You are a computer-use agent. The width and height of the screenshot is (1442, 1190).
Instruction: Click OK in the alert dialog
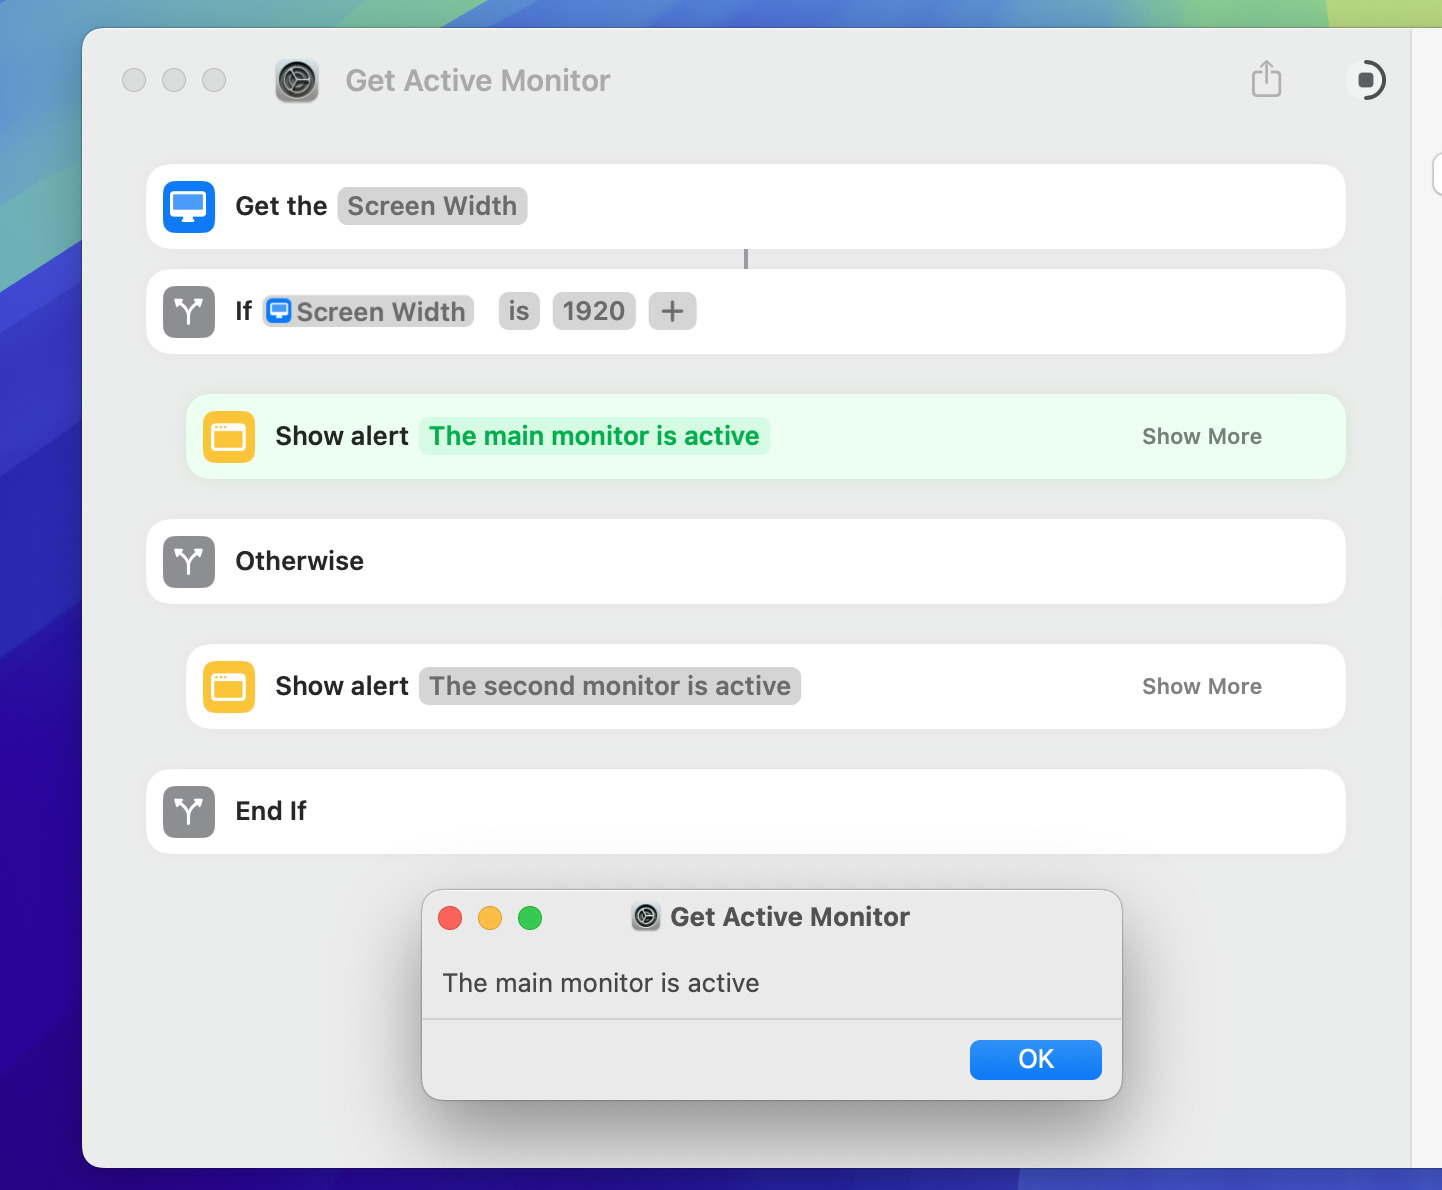pos(1036,1059)
